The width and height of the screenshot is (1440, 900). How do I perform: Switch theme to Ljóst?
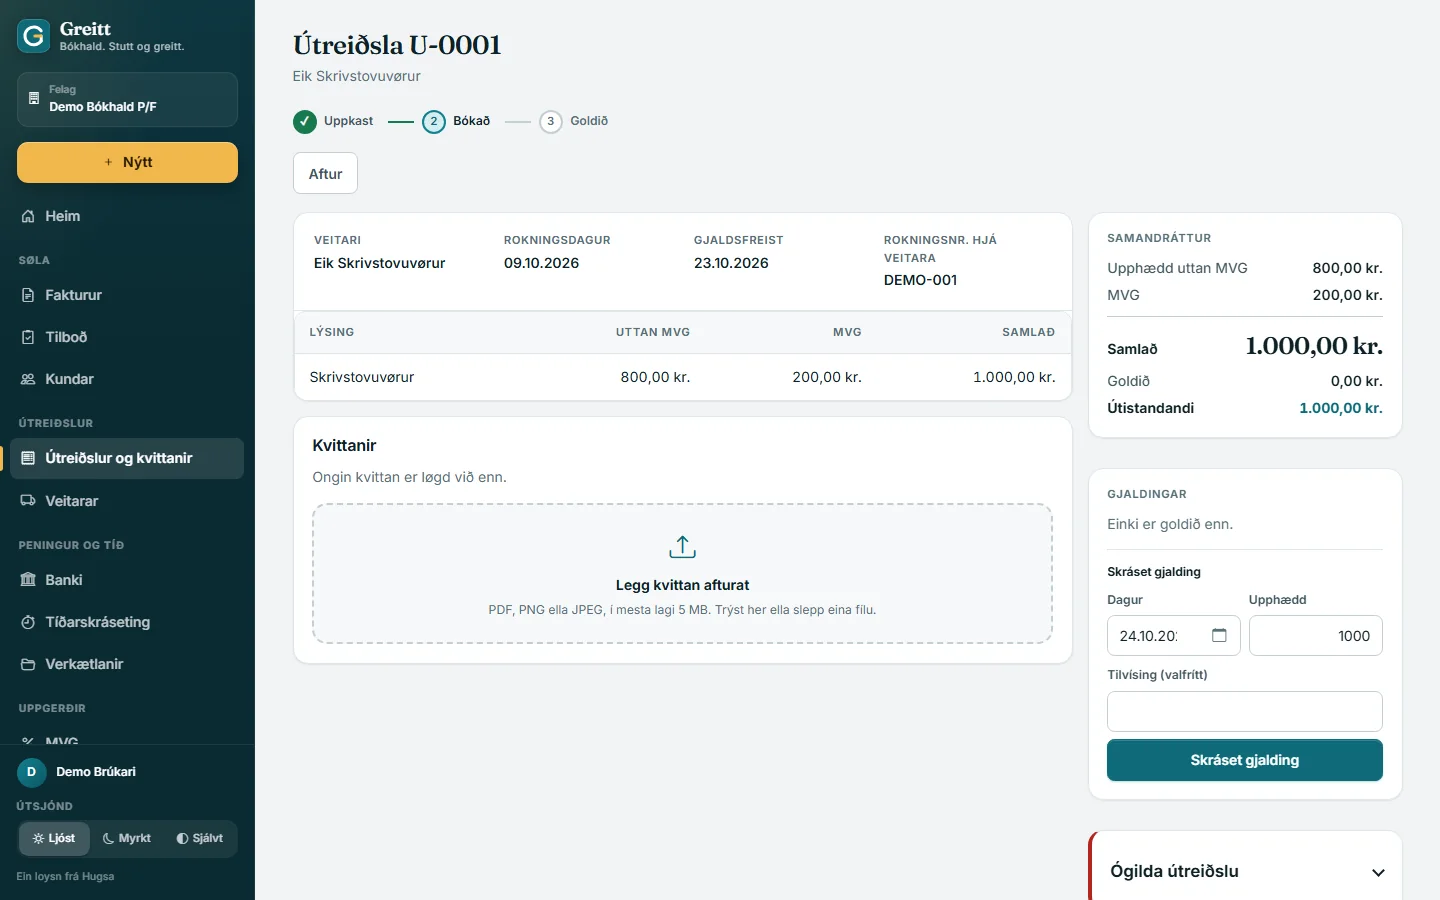[54, 838]
